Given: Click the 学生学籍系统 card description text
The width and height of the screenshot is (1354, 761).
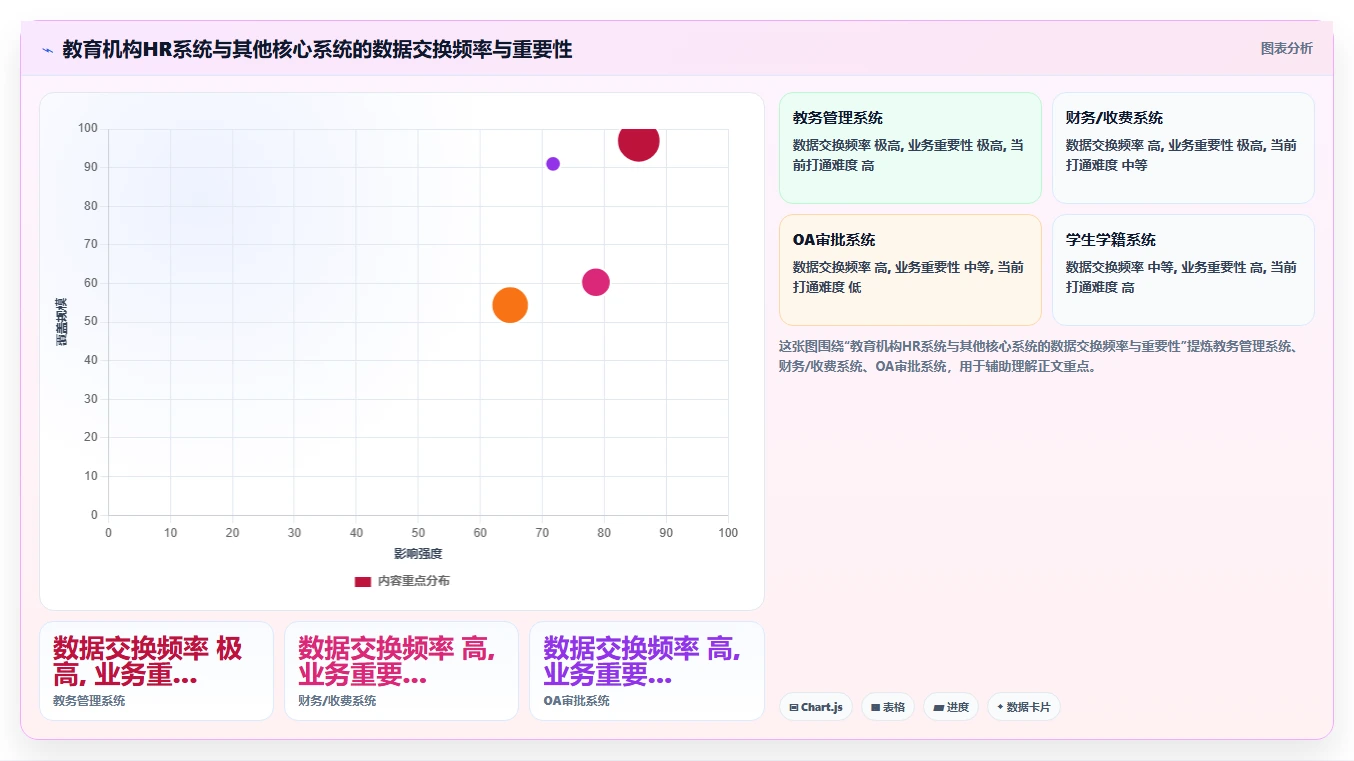Looking at the screenshot, I should pos(1181,277).
